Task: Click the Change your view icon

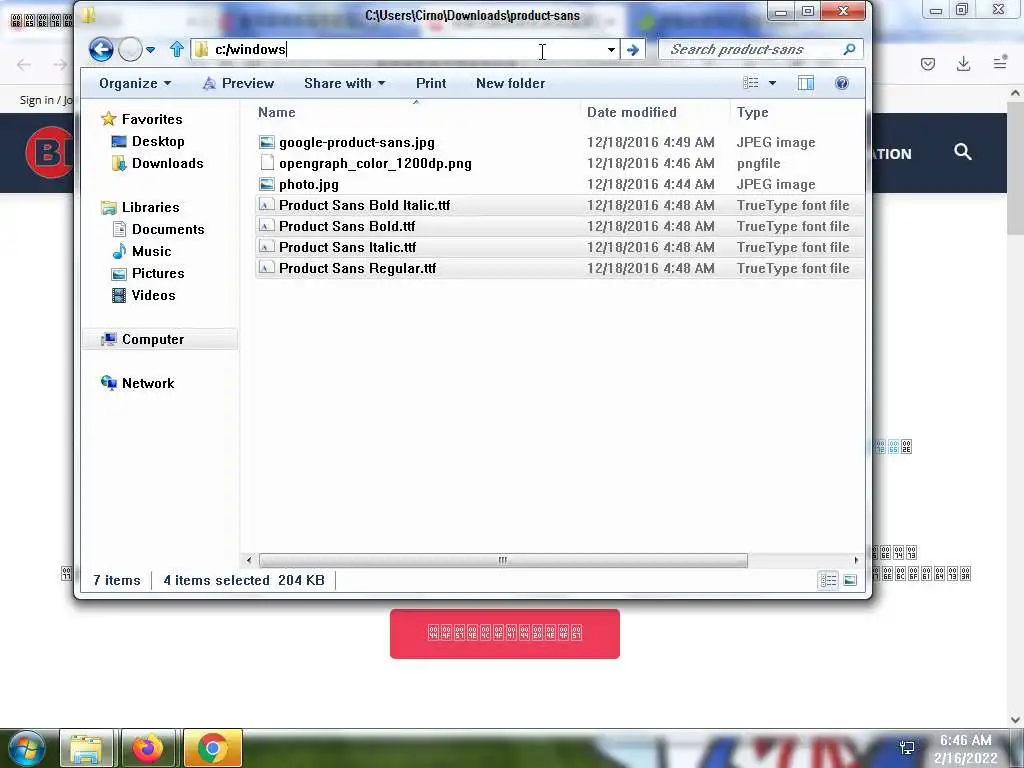Action: click(x=751, y=83)
